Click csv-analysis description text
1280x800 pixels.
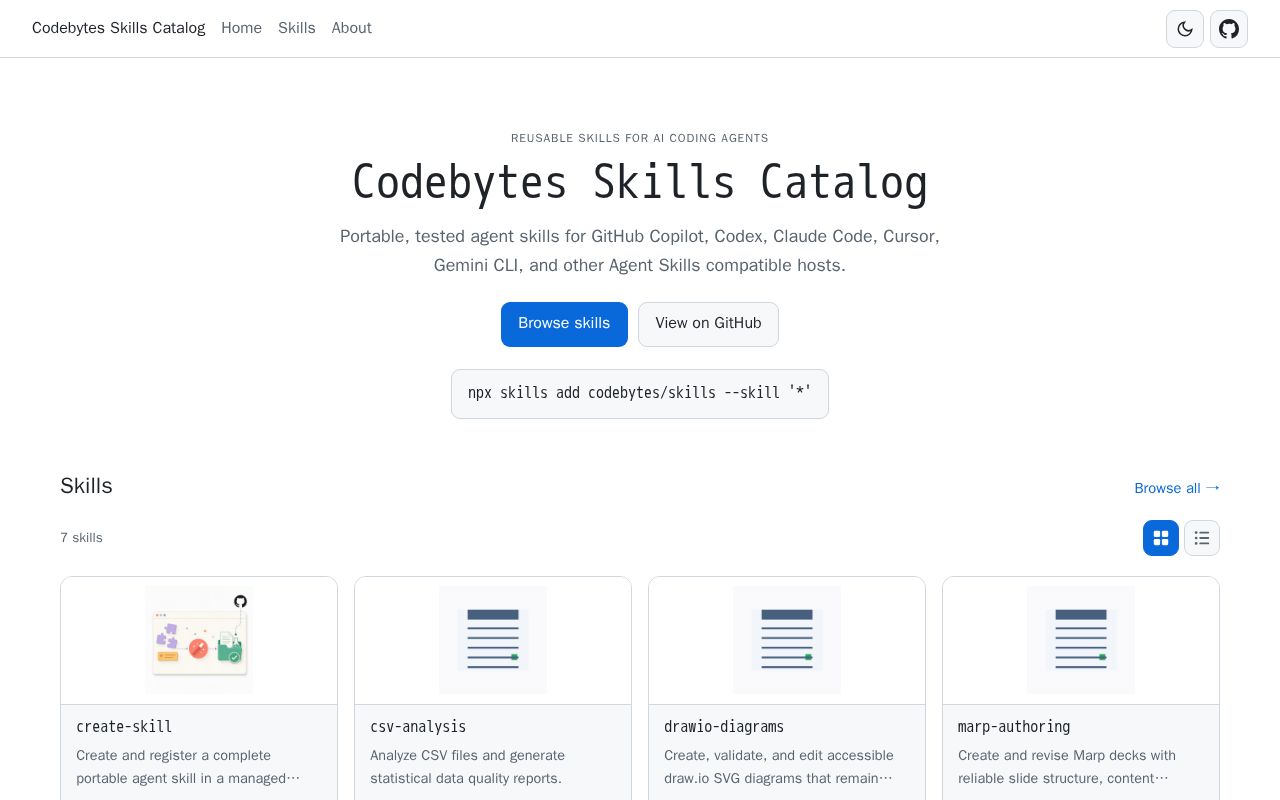pos(467,767)
